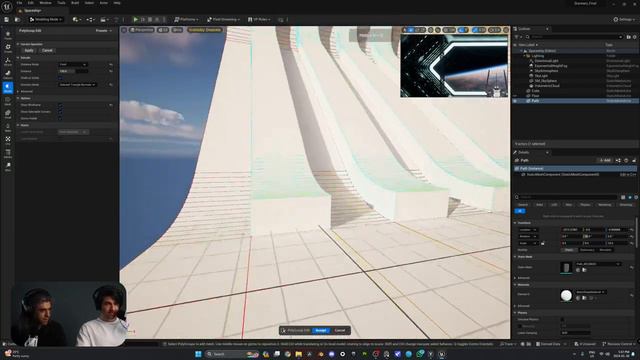
Task: Open the Presets dropdown in Polygroup Edit
Action: (104, 31)
